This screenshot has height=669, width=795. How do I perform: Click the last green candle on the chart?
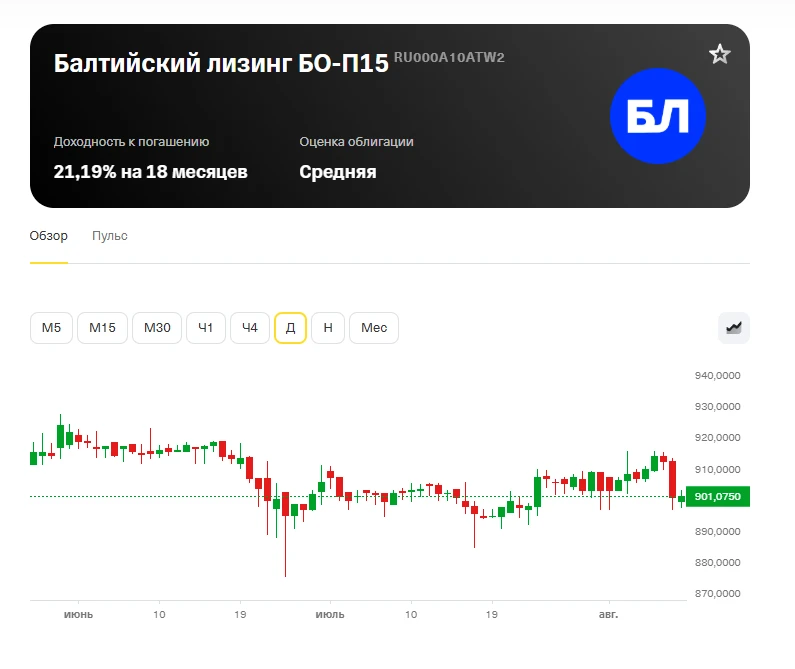click(681, 499)
